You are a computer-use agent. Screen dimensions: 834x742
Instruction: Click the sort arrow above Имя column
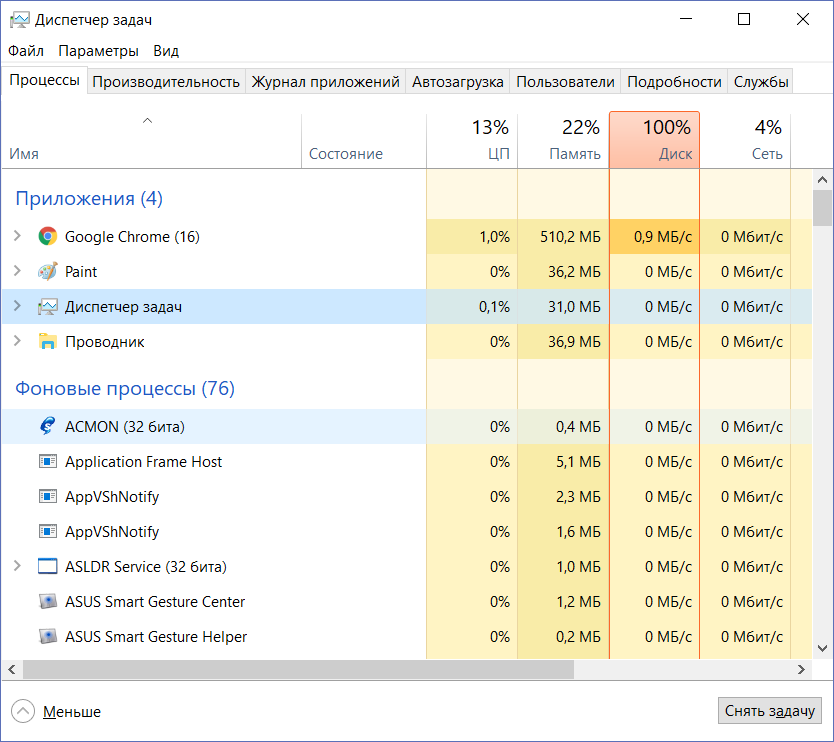tap(147, 121)
